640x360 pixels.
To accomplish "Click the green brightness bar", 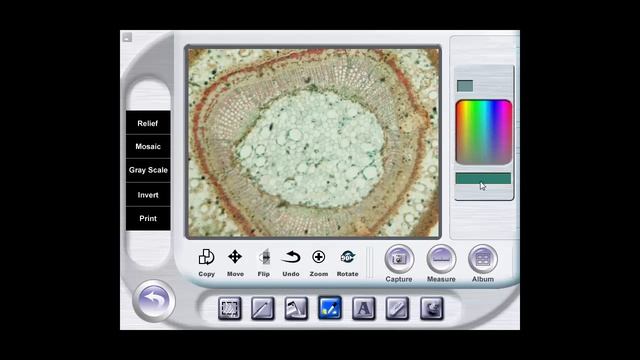I will (483, 178).
